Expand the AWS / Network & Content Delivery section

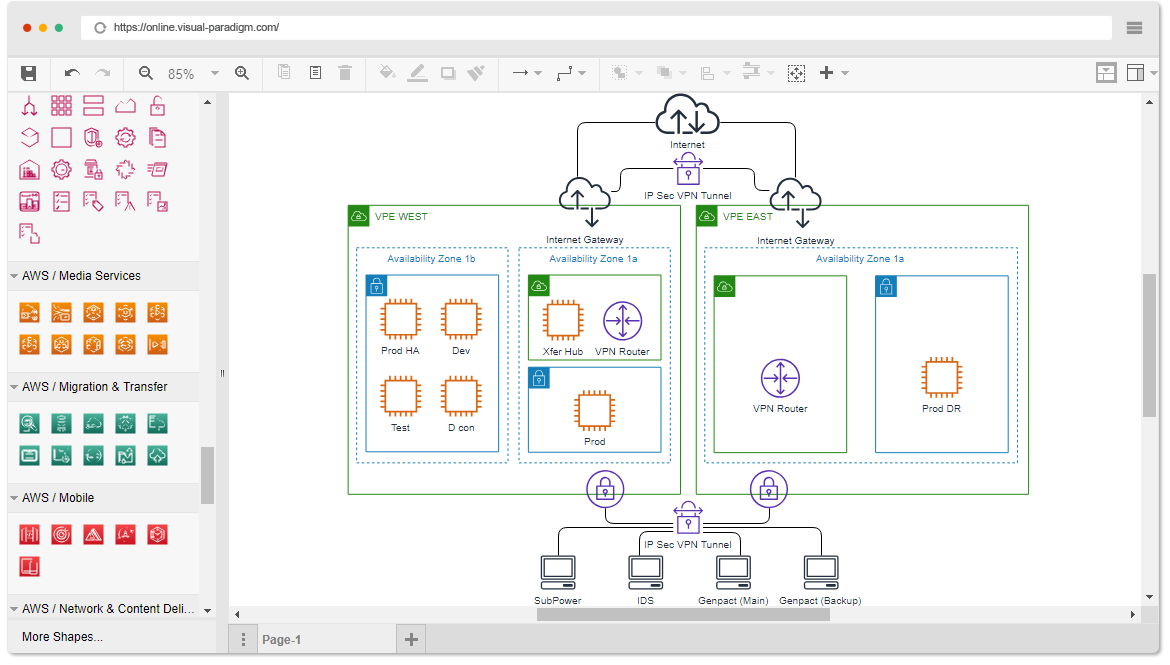pyautogui.click(x=103, y=608)
